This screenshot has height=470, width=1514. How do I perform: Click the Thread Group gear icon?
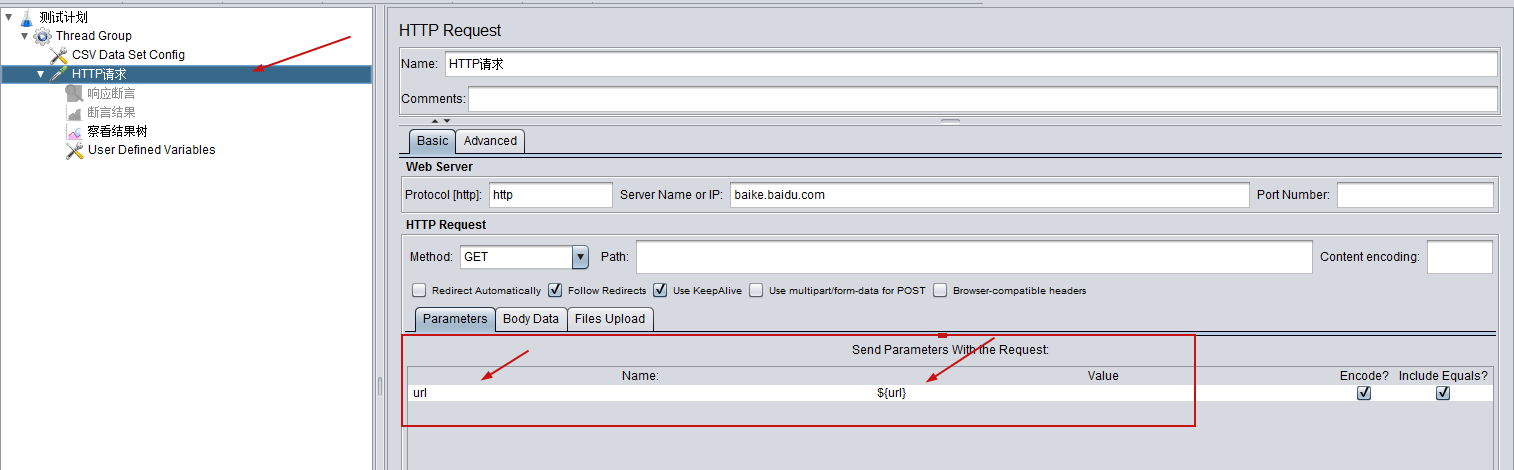(x=42, y=36)
